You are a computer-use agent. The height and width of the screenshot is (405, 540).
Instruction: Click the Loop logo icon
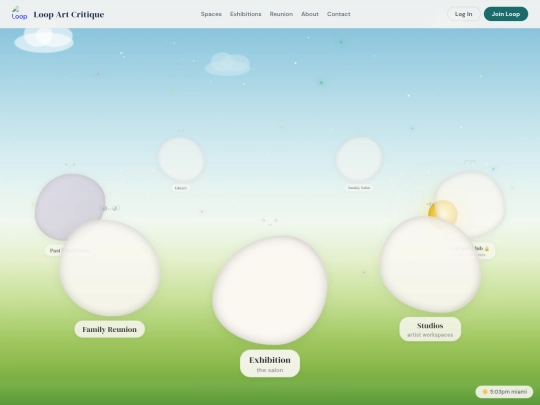click(19, 14)
